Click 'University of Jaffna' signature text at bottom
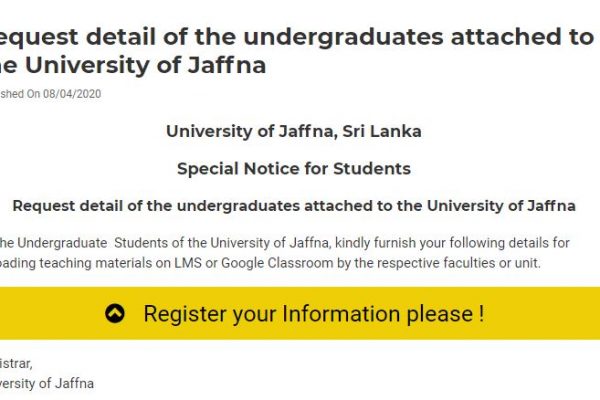 47,383
